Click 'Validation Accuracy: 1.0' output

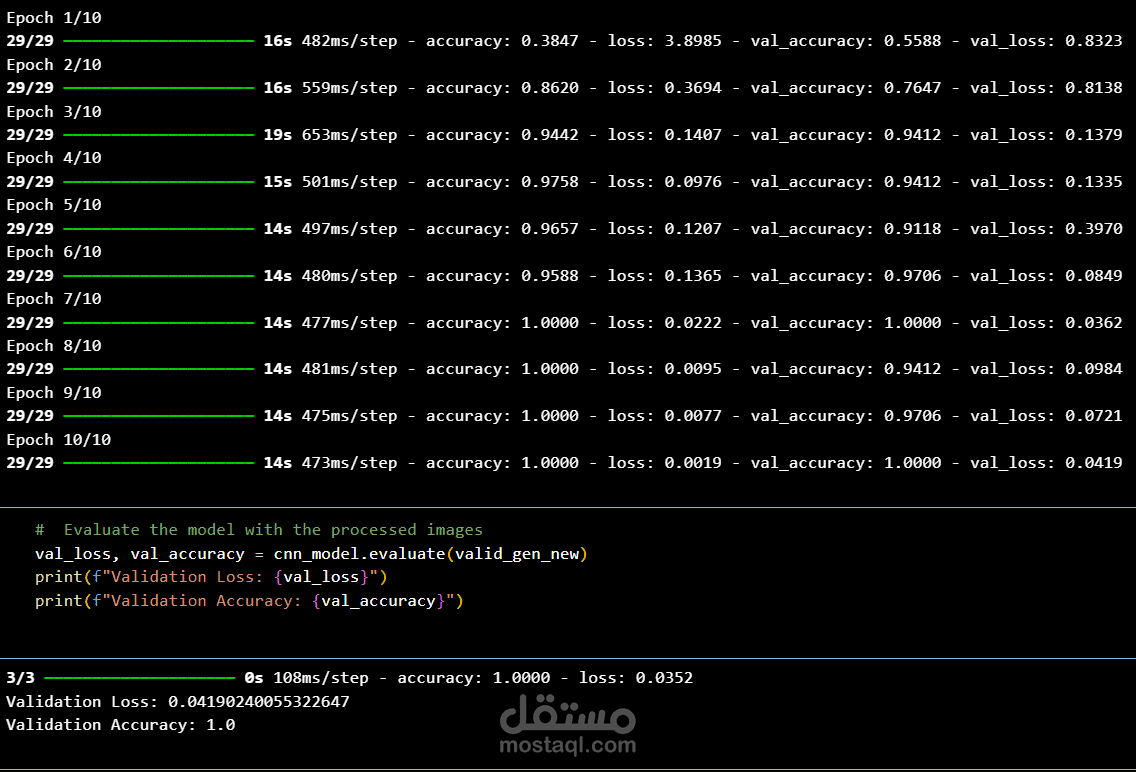pos(121,725)
